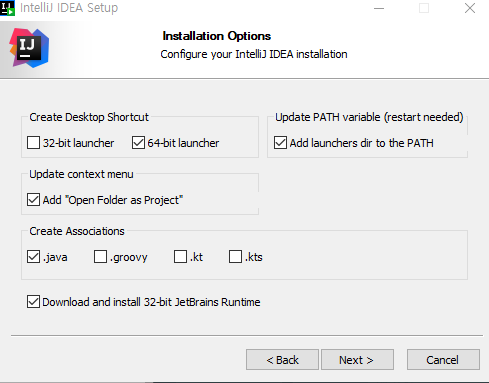Screen dimensions: 489x383
Task: Uncheck the 64-bit launcher checkbox
Action: click(138, 143)
